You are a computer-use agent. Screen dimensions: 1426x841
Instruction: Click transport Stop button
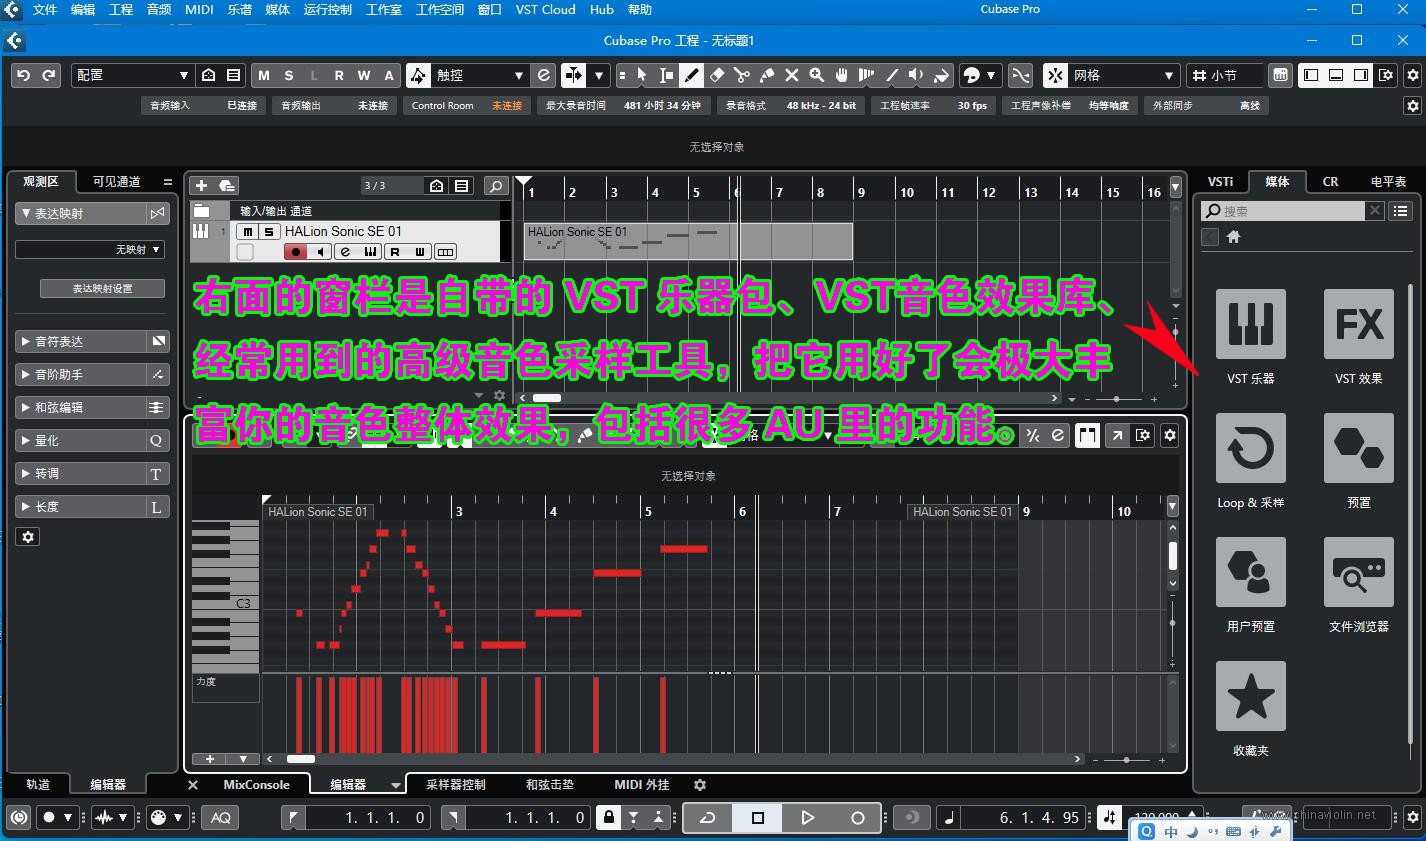click(758, 817)
